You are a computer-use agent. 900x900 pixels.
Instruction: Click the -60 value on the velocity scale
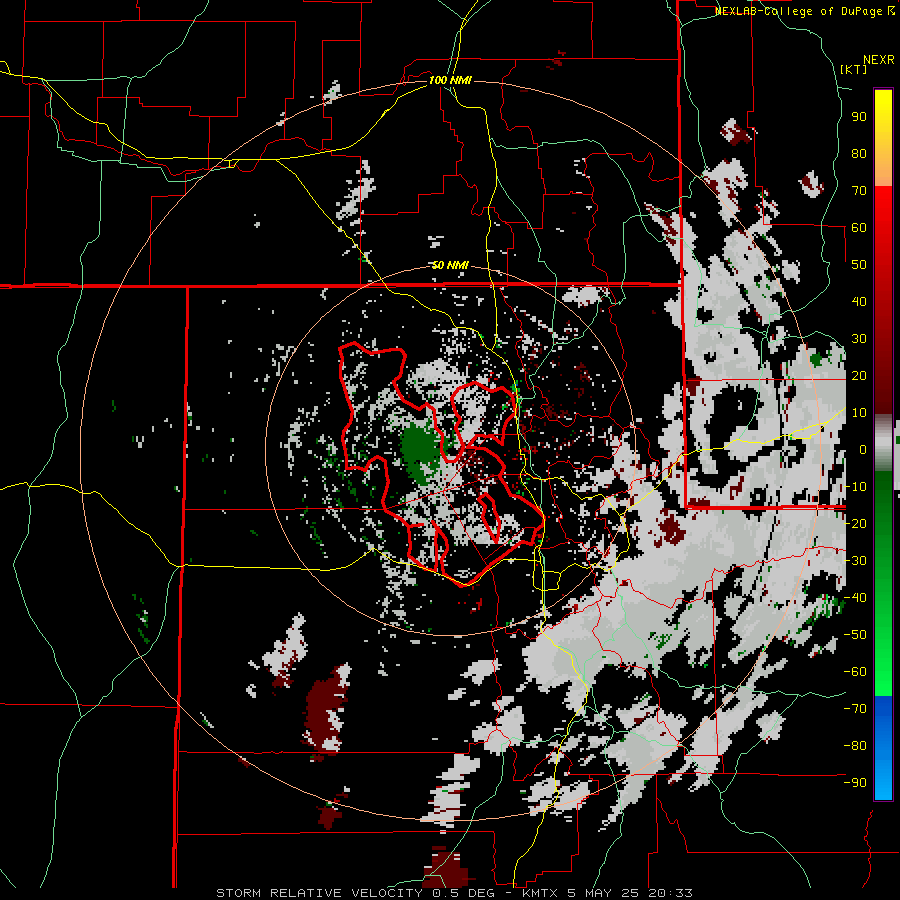(855, 672)
